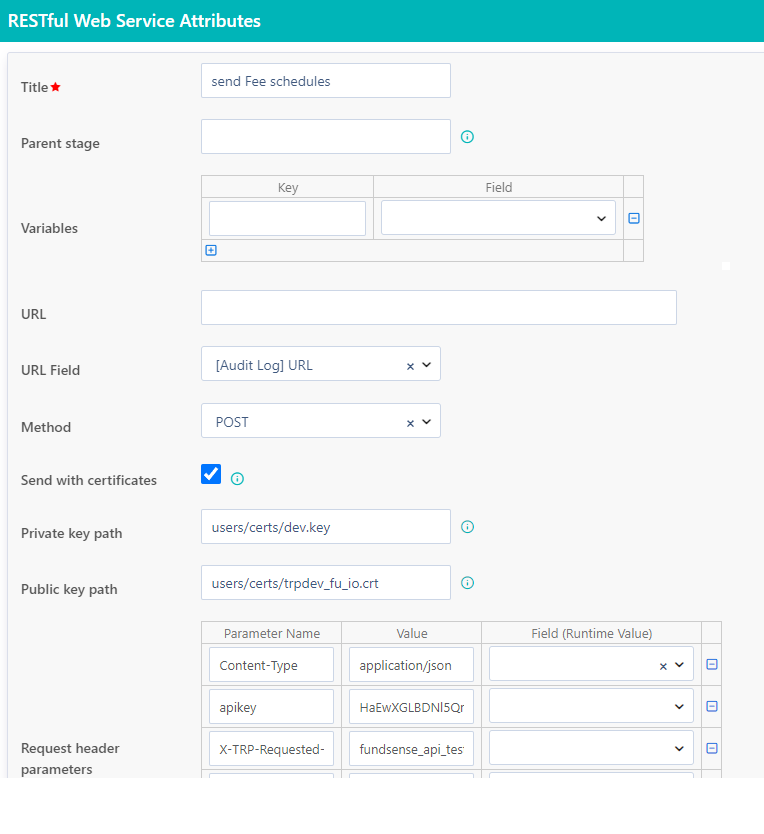Click the apikey Value field
Screen dimensions: 764x834
point(411,706)
